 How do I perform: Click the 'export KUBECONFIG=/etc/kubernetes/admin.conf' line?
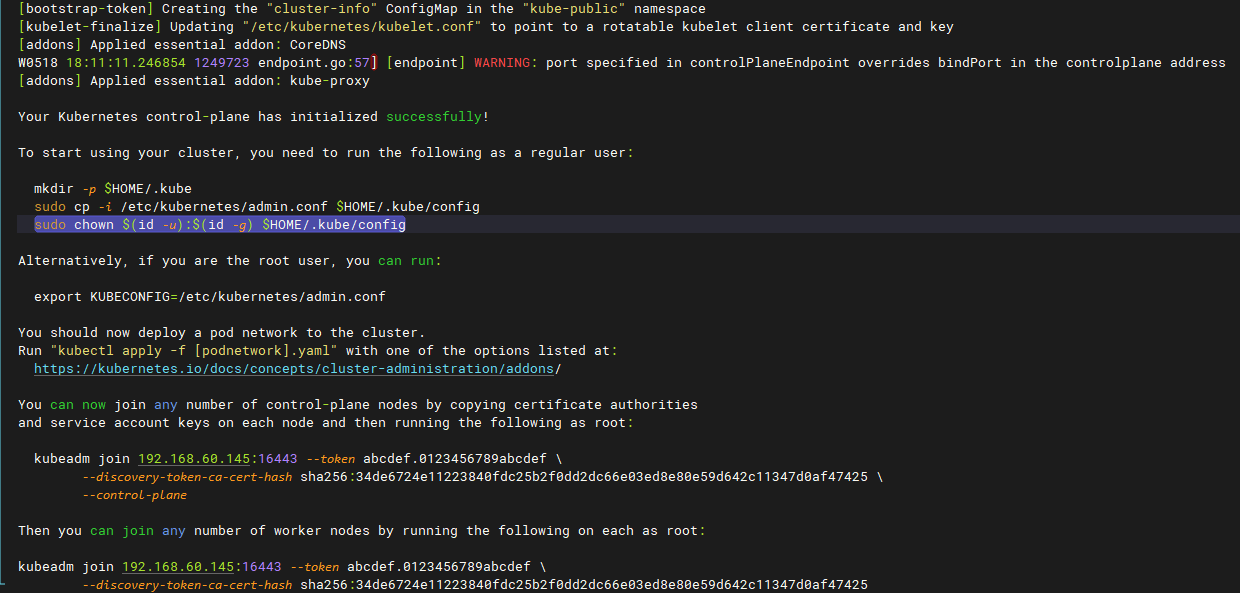click(210, 297)
